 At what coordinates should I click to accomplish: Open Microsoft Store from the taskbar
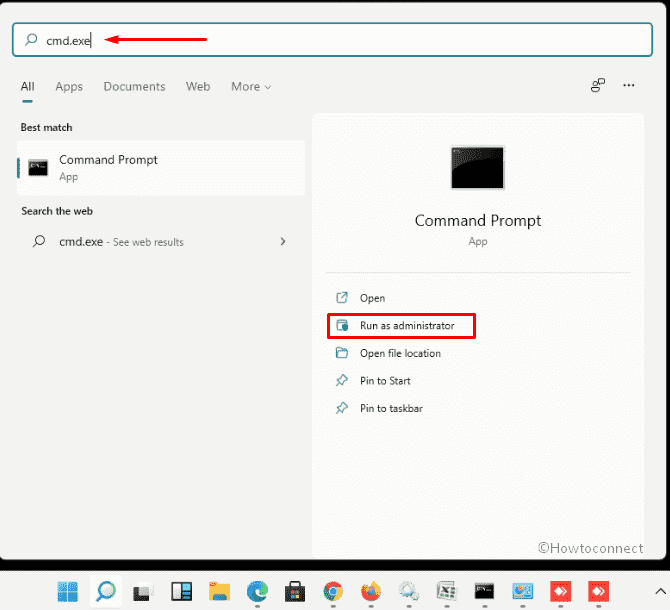pyautogui.click(x=295, y=592)
